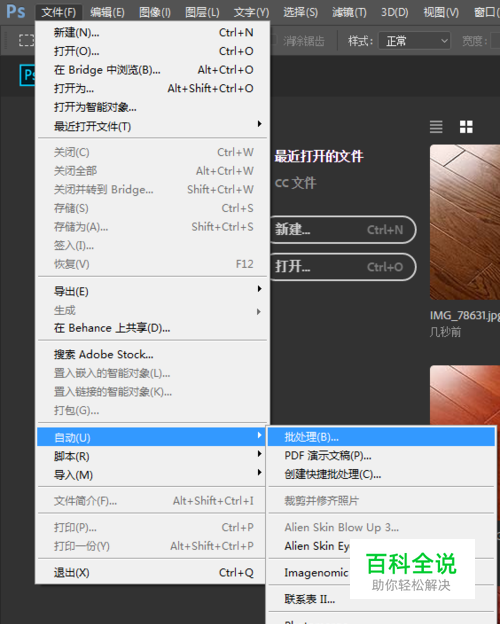Viewport: 500px width, 624px height.
Task: Open the 3D(D) menu
Action: [395, 12]
